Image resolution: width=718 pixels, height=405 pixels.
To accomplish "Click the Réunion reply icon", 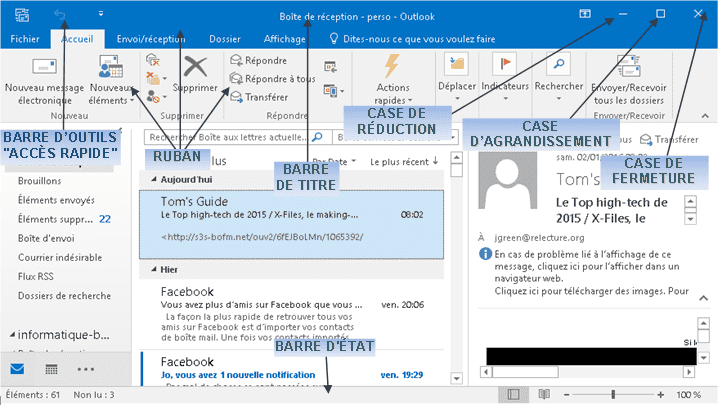I will pos(331,67).
